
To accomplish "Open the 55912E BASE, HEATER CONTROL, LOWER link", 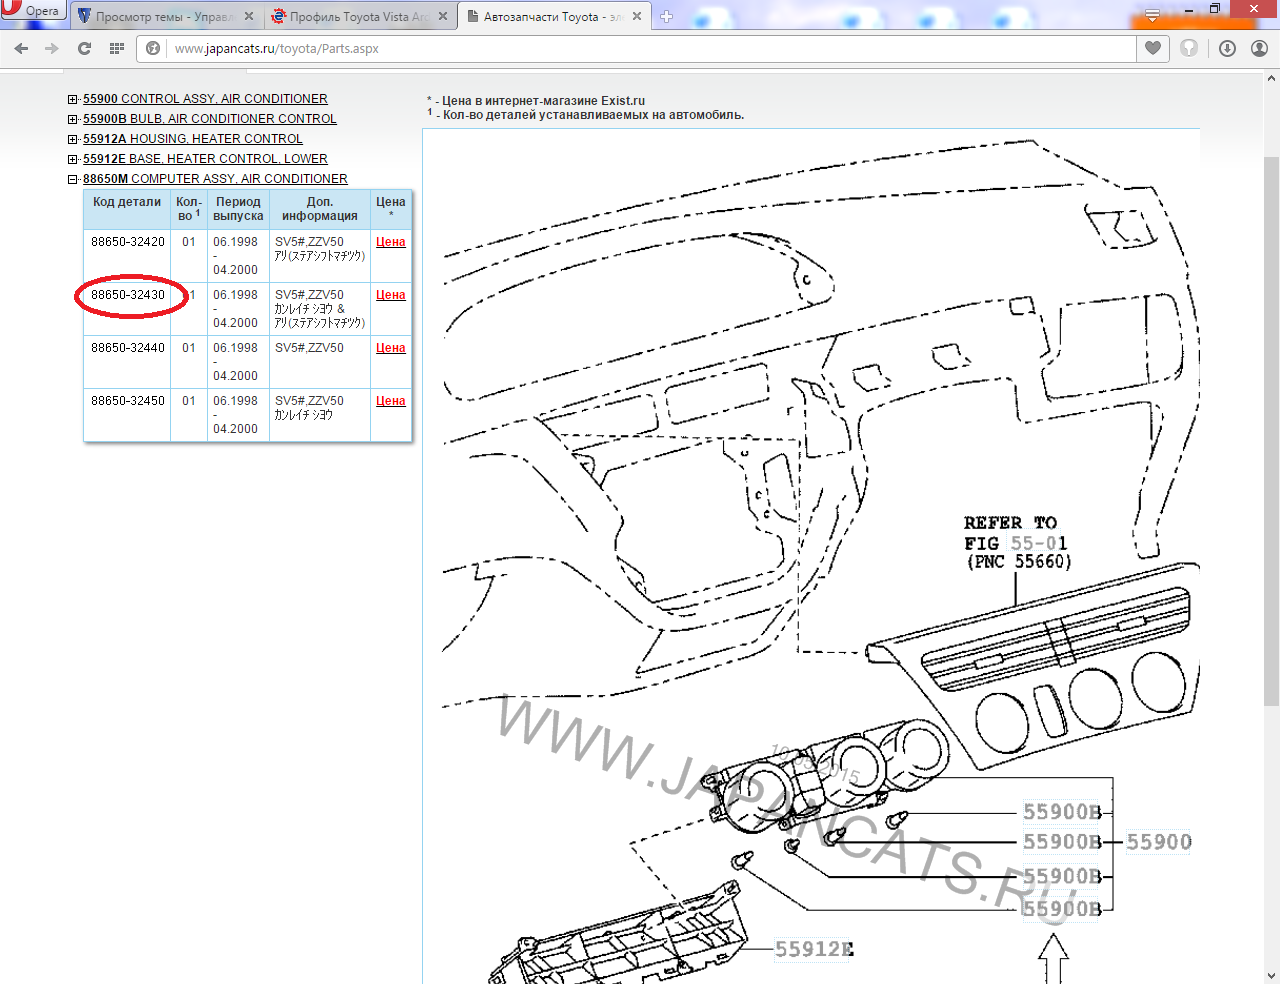I will 205,159.
